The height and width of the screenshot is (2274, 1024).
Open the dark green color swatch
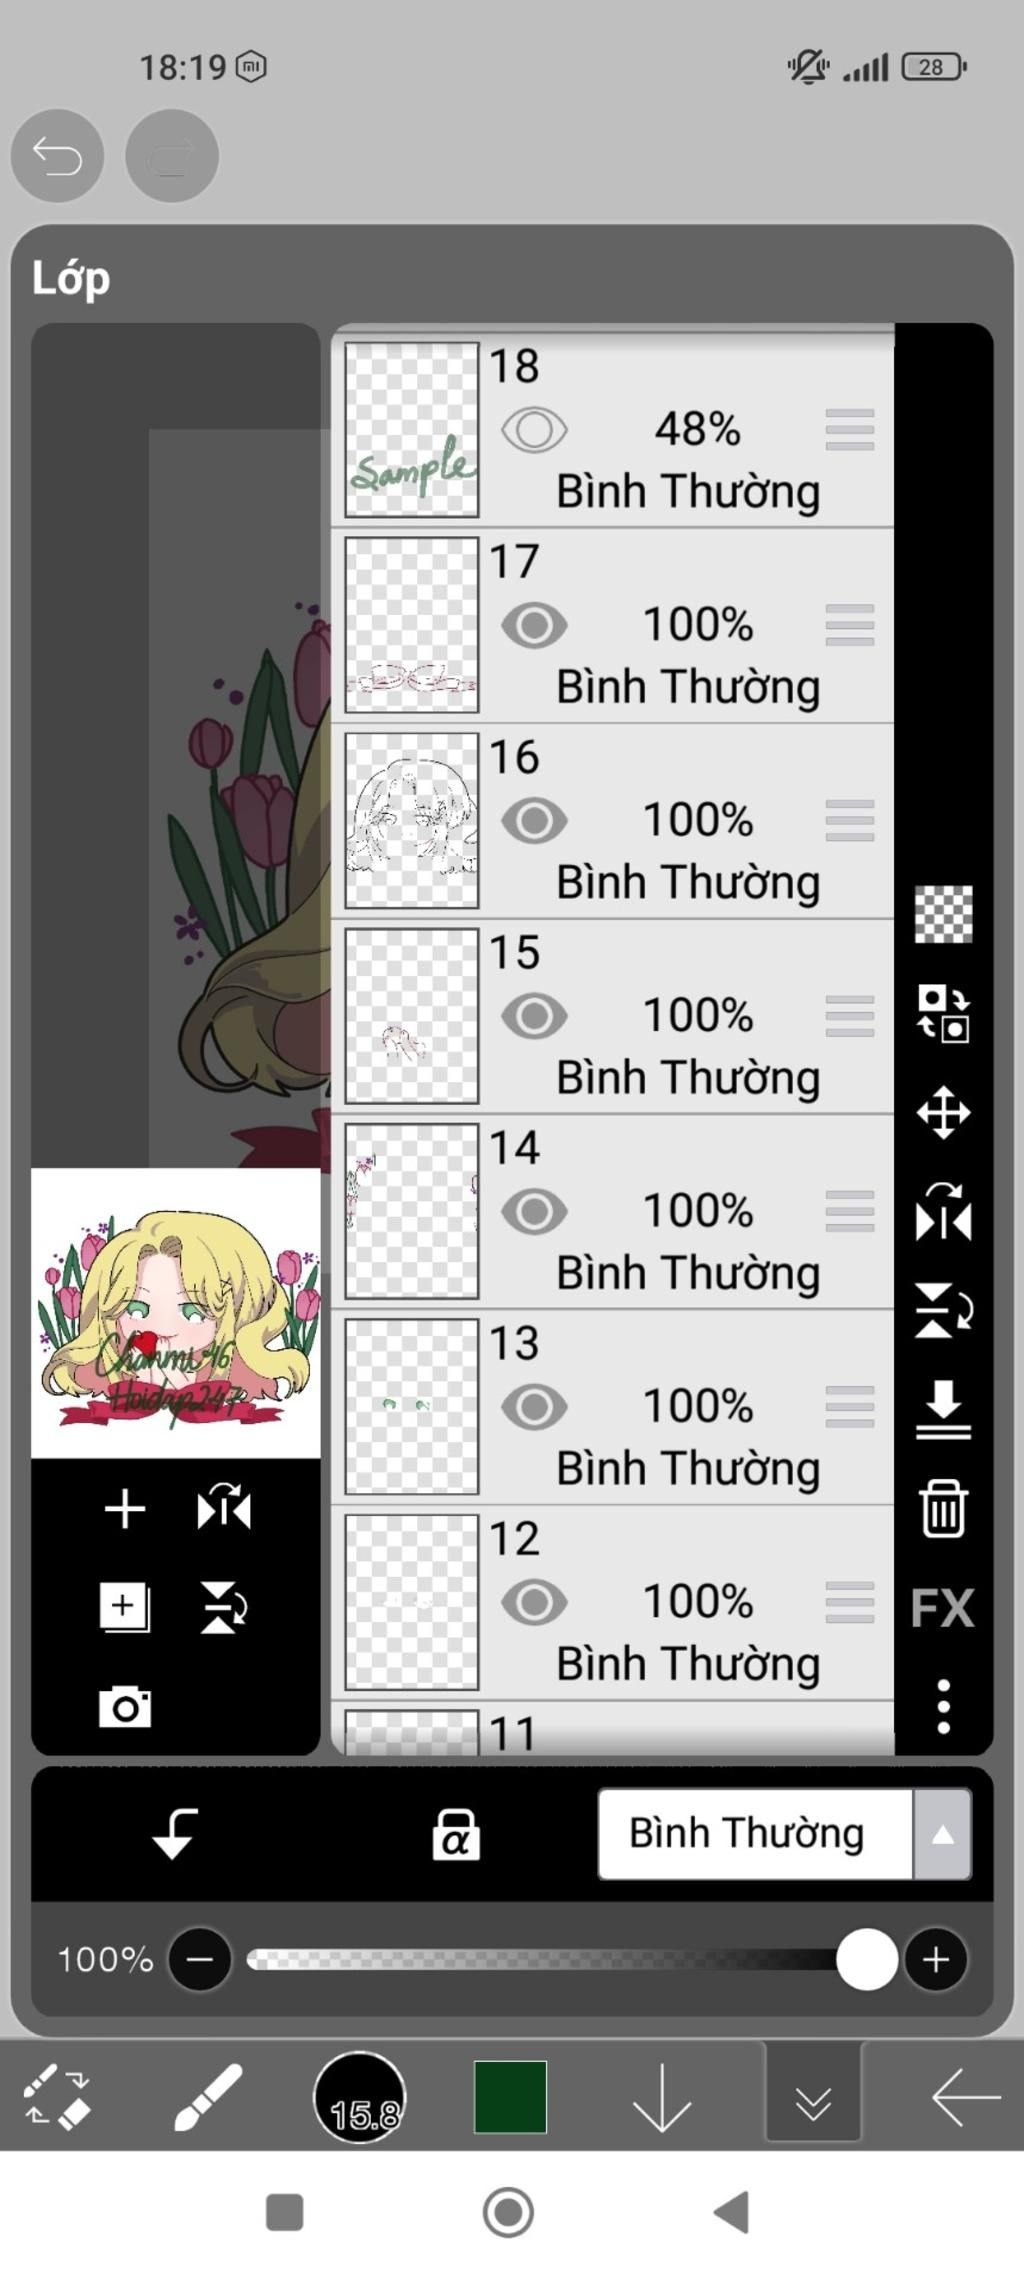[510, 2097]
